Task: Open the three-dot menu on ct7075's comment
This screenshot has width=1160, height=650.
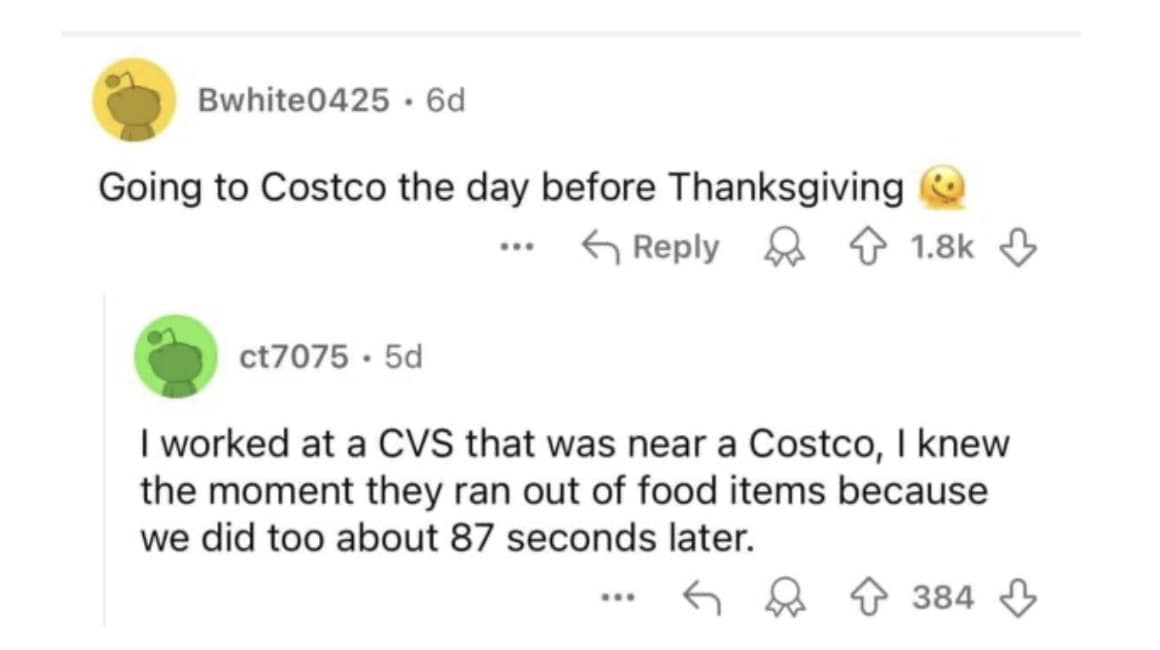Action: [617, 598]
